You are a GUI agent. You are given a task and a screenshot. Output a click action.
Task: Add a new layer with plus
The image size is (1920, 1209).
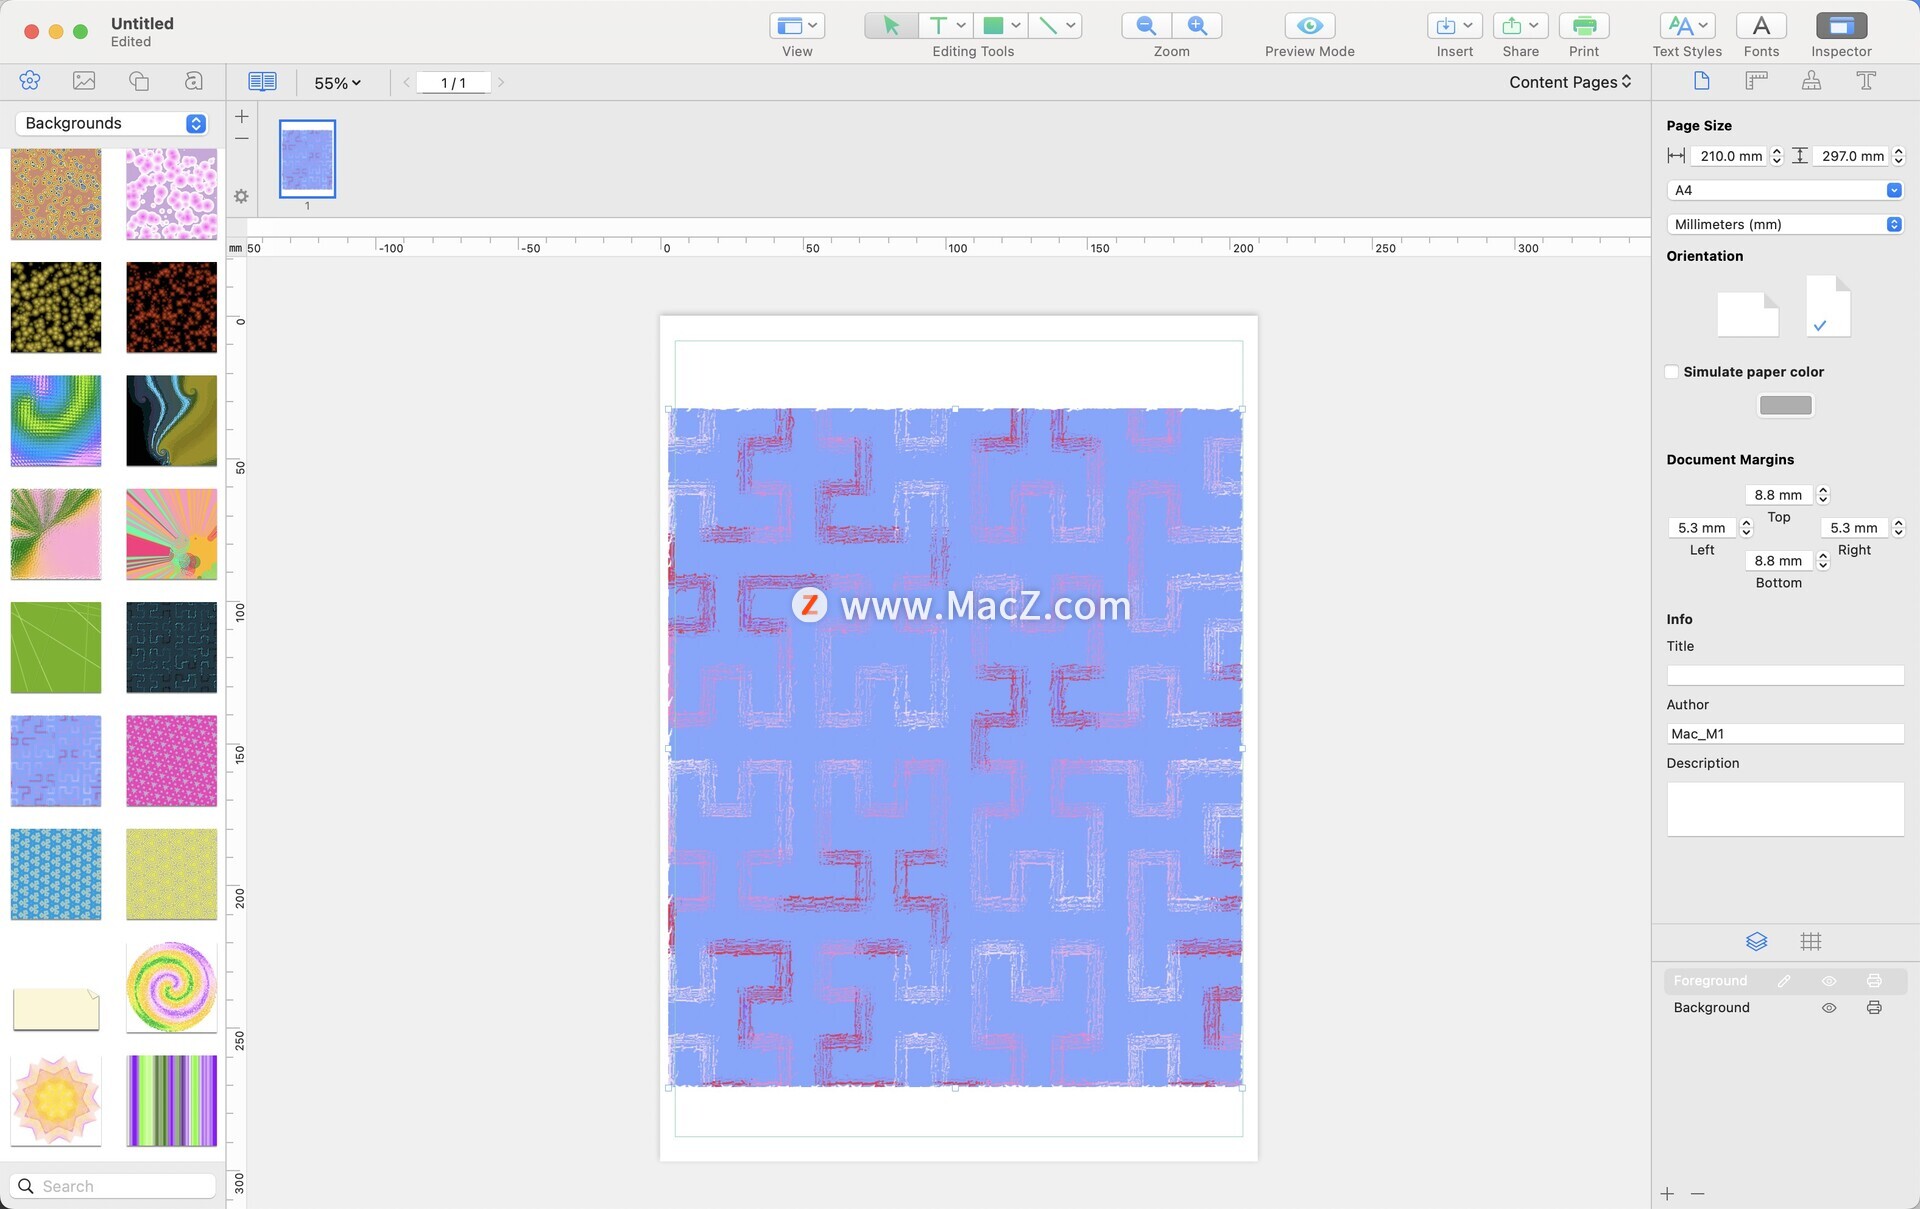[x=1667, y=1194]
